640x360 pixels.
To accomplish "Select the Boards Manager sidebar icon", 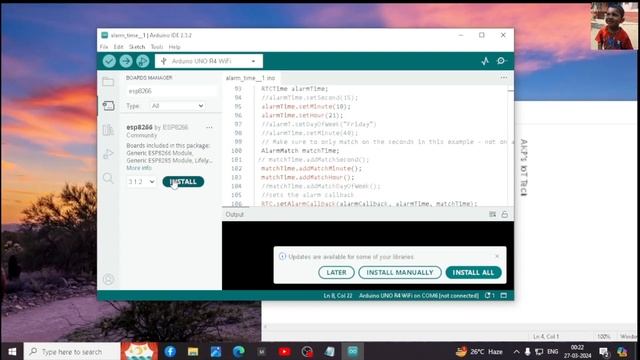I will point(108,106).
